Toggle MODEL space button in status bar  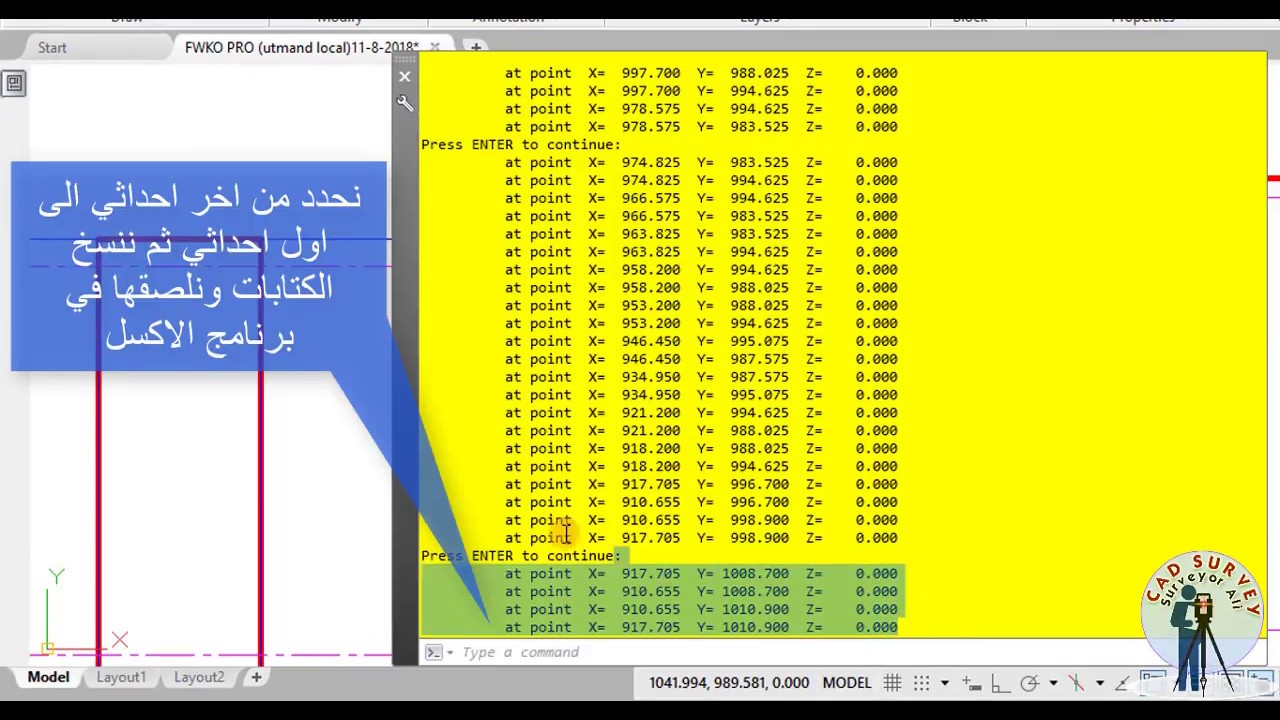tap(847, 683)
